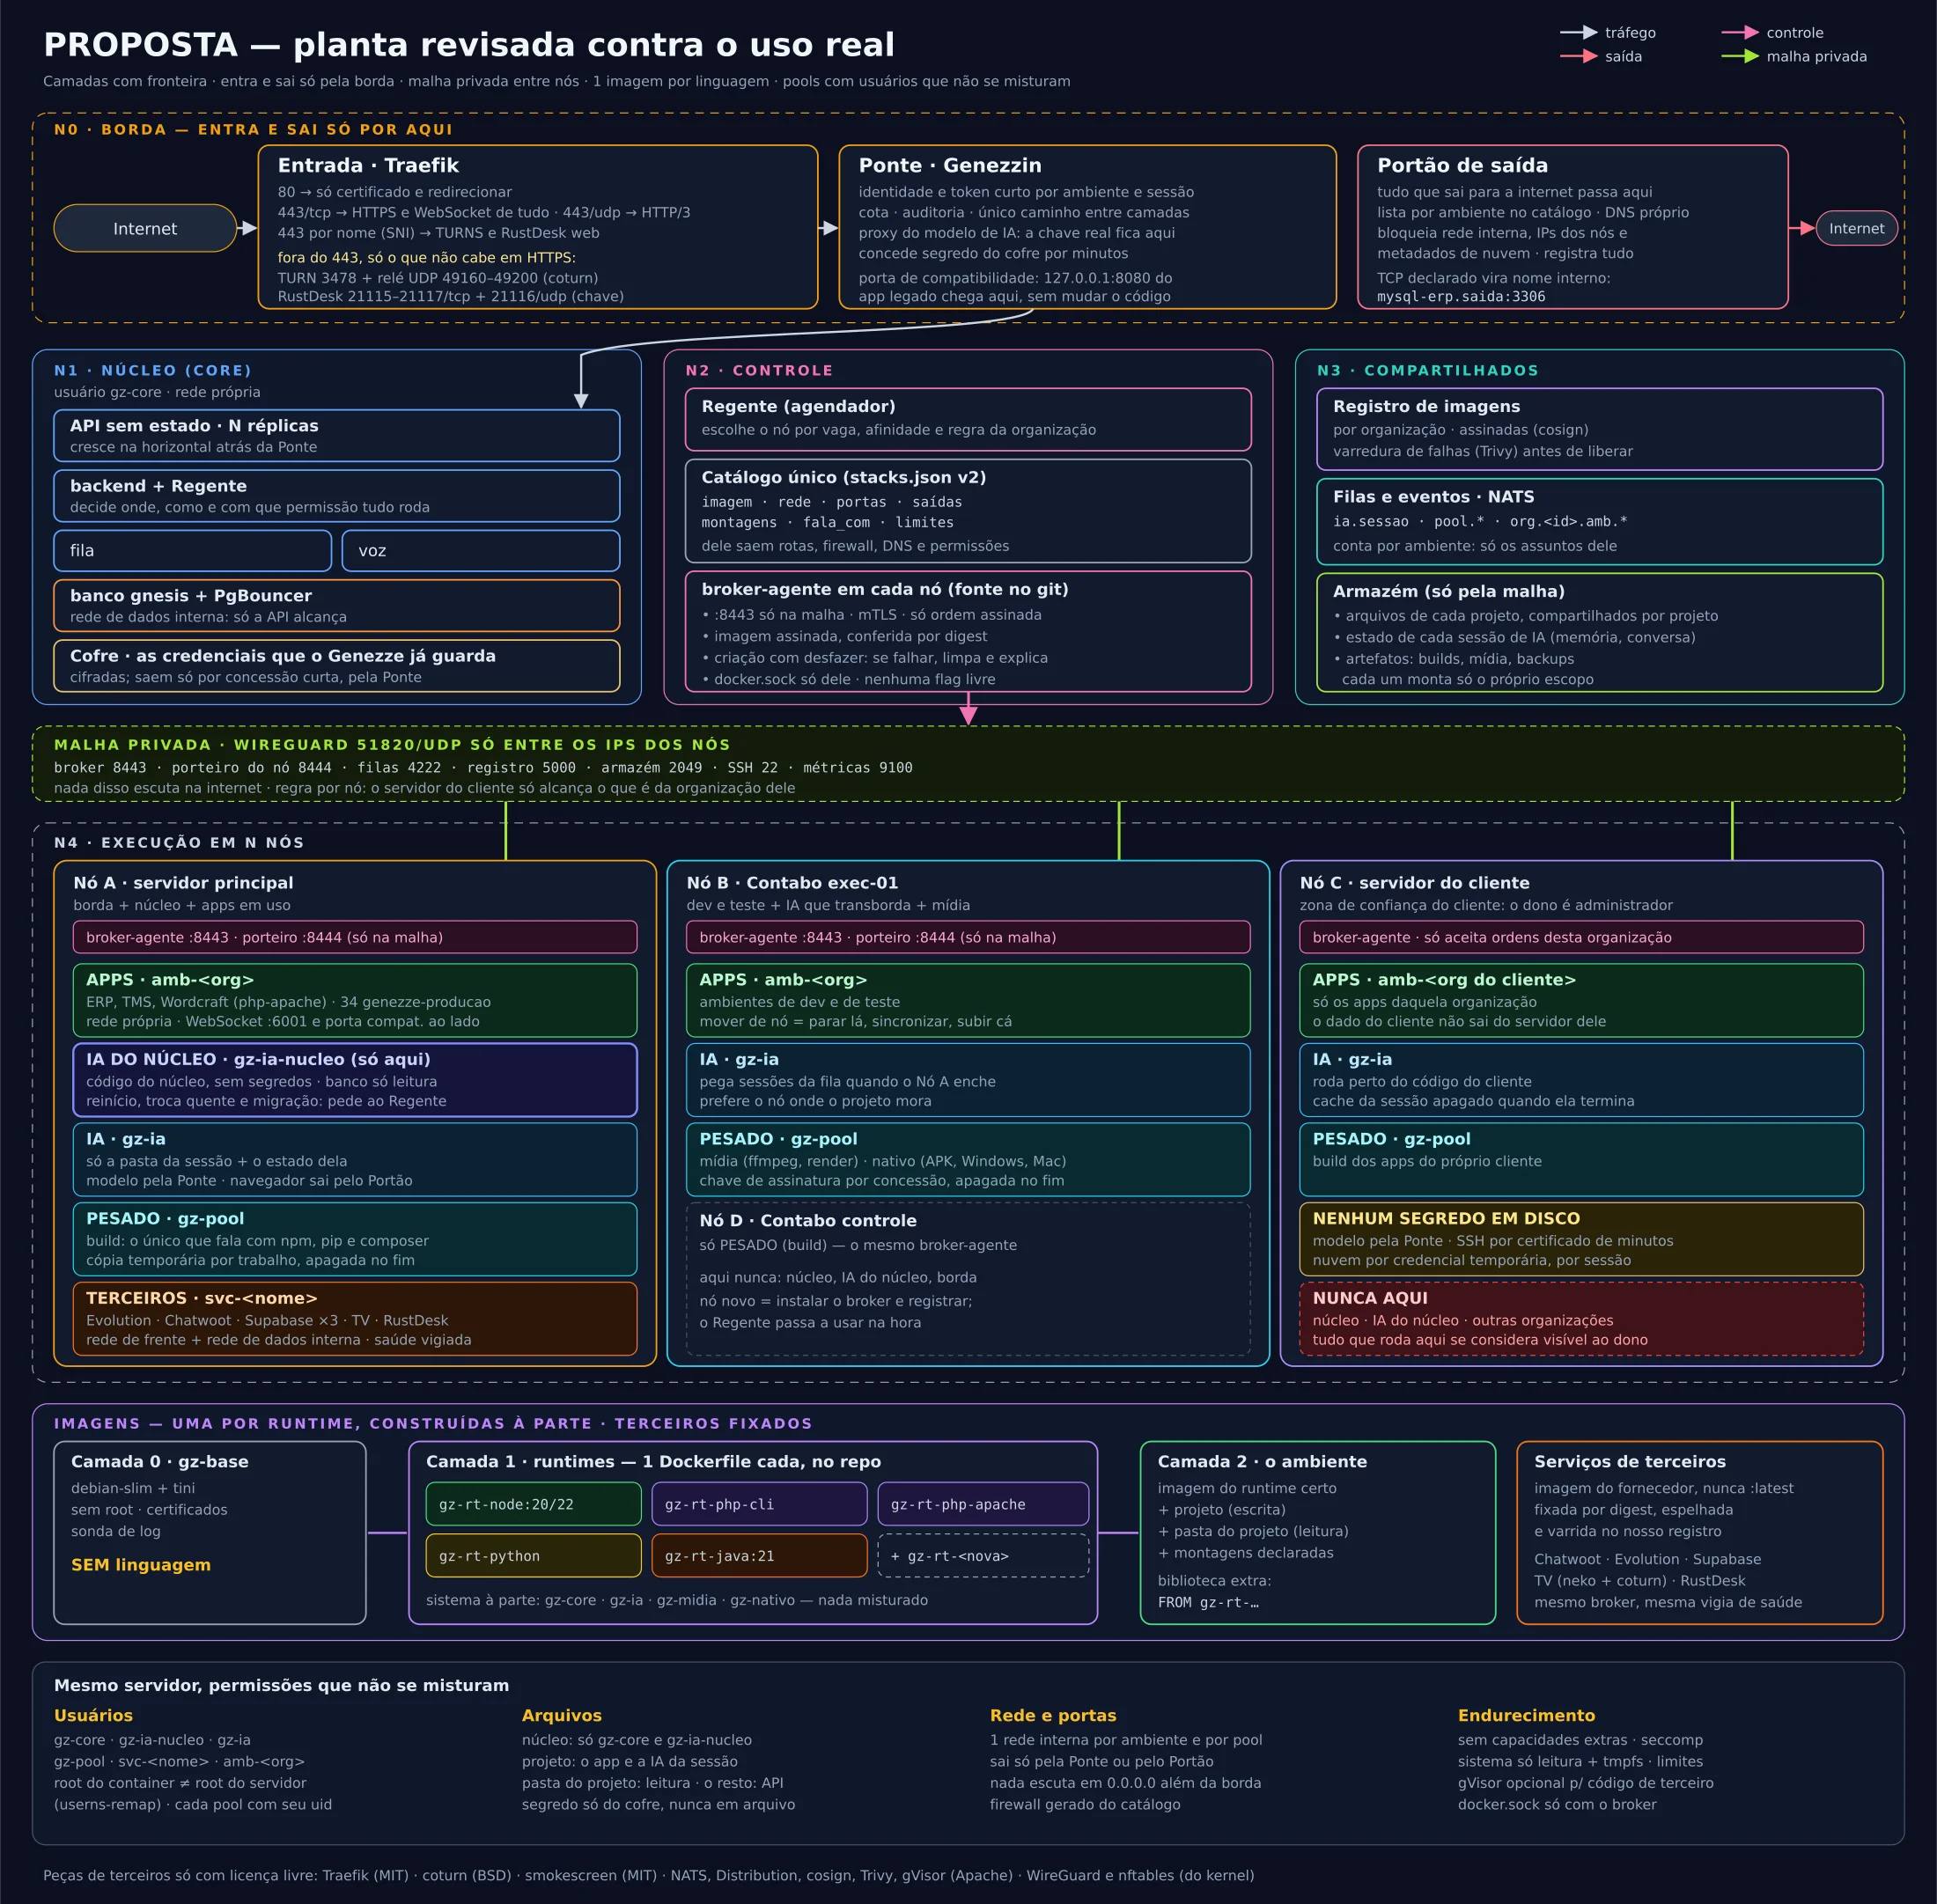Image resolution: width=1937 pixels, height=1904 pixels.
Task: Click the 'voz' box in N1
Action: tap(481, 551)
